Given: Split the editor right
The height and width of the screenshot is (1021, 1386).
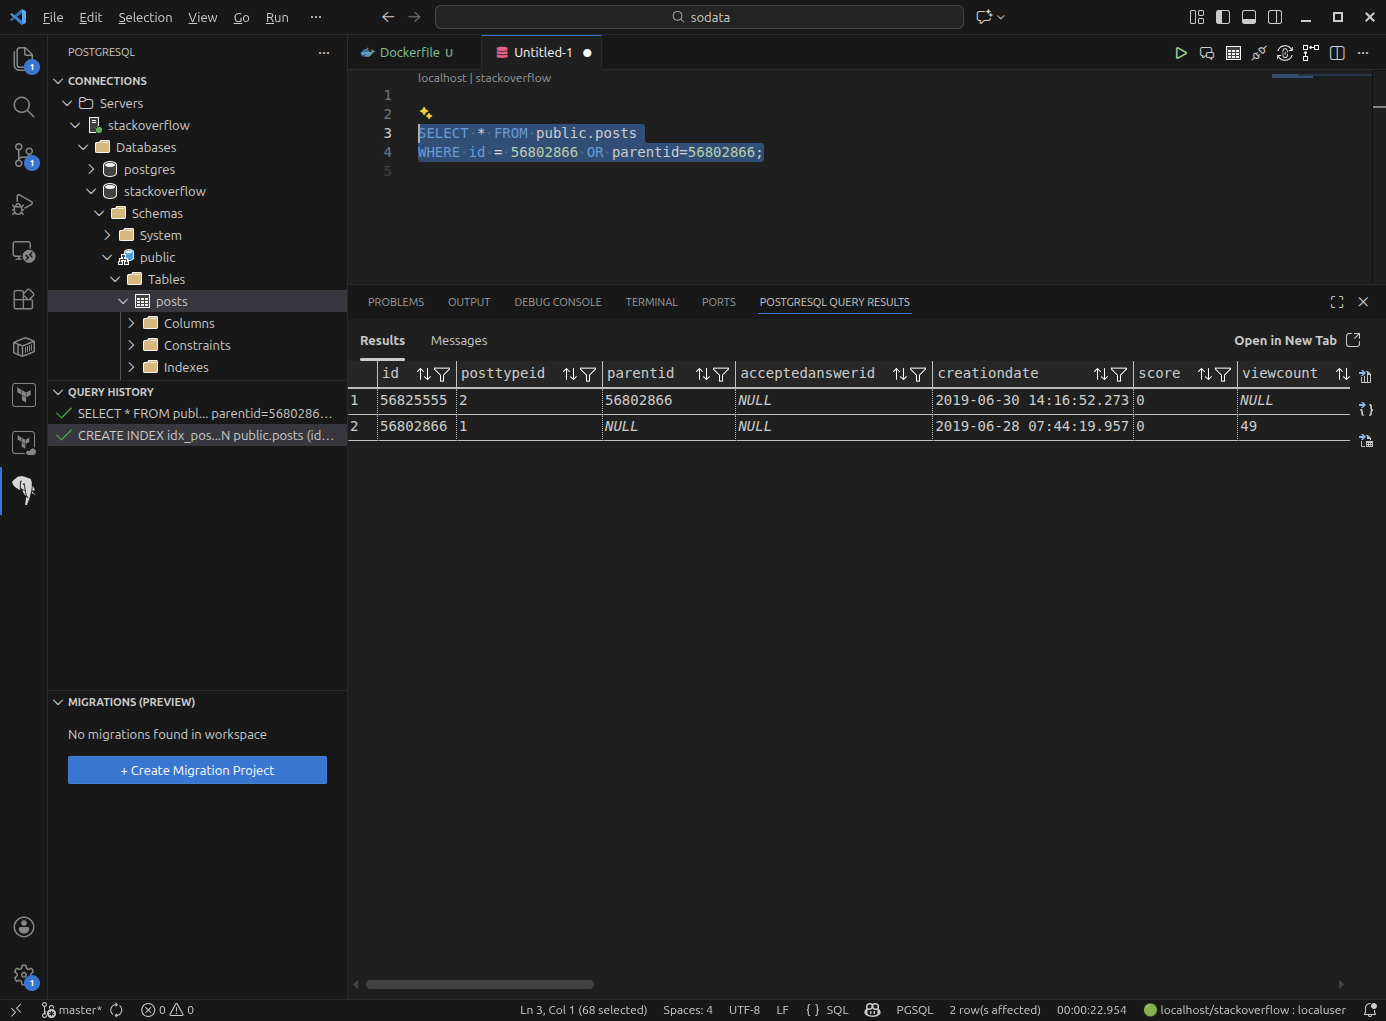Looking at the screenshot, I should pos(1337,53).
